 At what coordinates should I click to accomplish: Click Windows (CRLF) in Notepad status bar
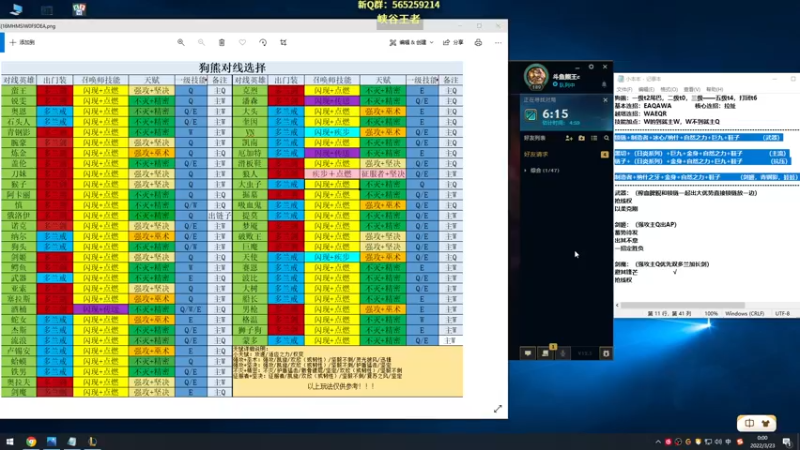[x=744, y=313]
